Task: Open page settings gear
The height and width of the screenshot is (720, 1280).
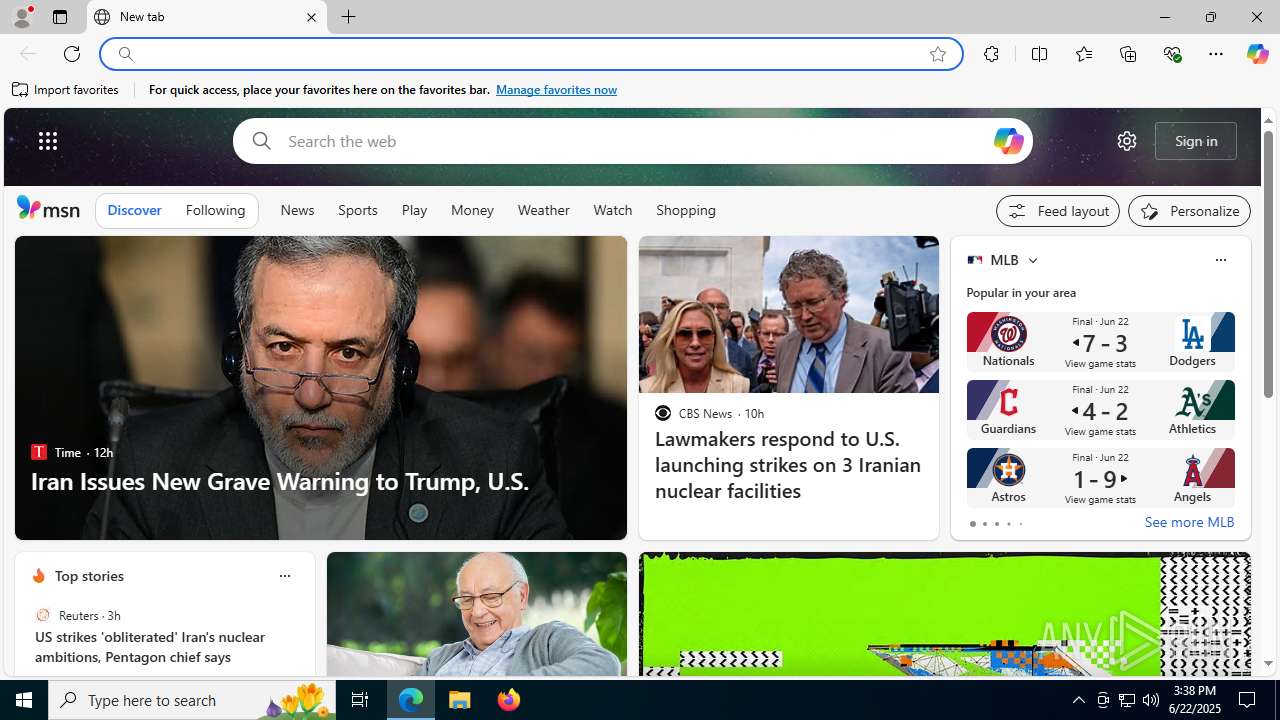Action: (1126, 141)
